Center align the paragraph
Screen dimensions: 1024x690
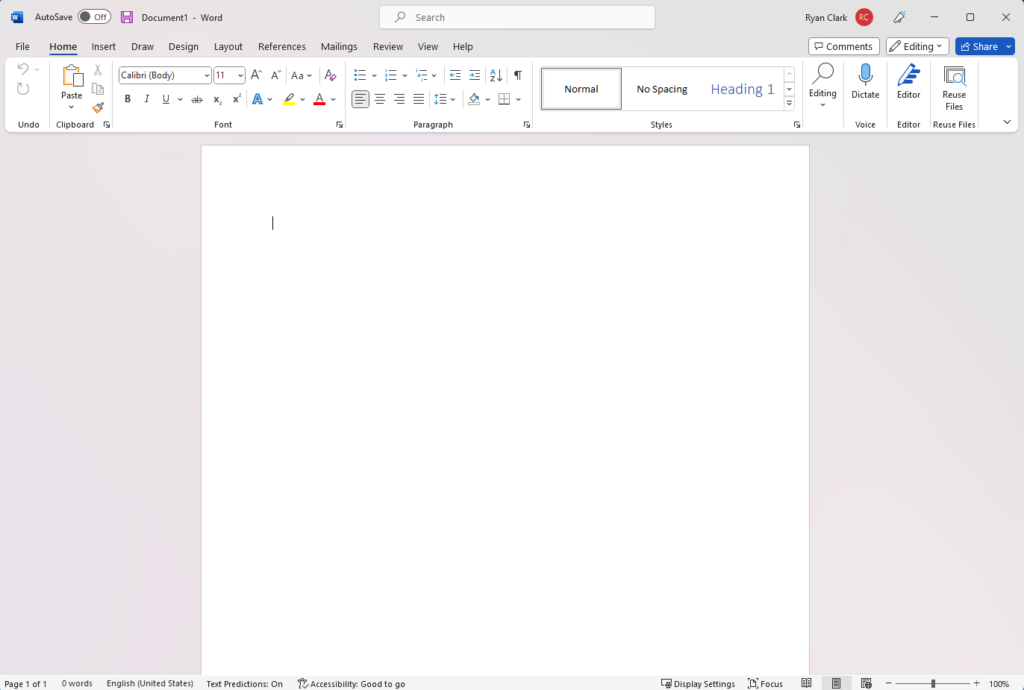click(x=379, y=99)
